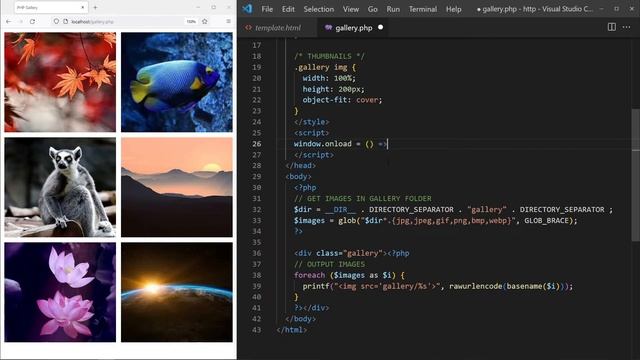This screenshot has height=360, width=640.
Task: Go back in the browser
Action: click(9, 21)
